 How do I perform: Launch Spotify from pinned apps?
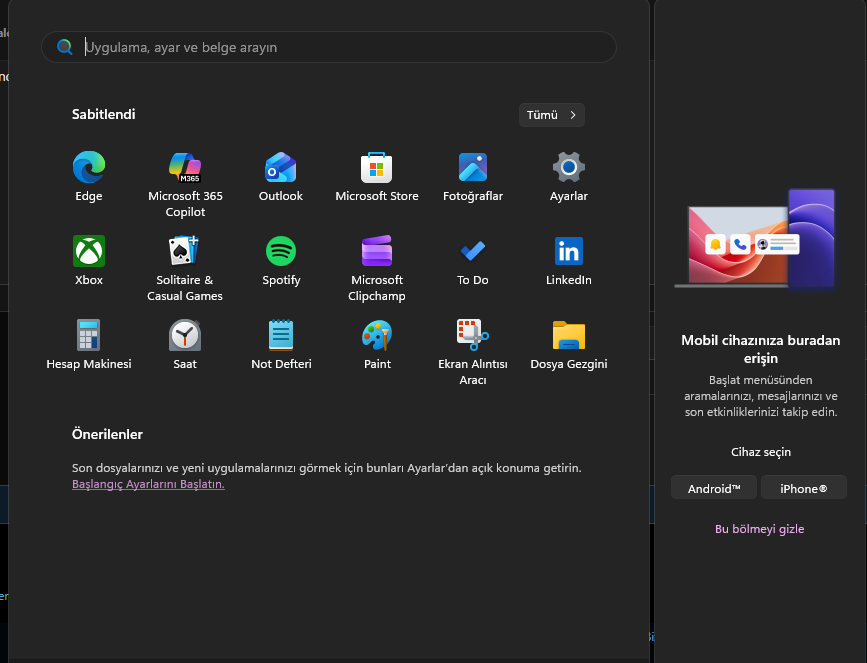coord(281,251)
